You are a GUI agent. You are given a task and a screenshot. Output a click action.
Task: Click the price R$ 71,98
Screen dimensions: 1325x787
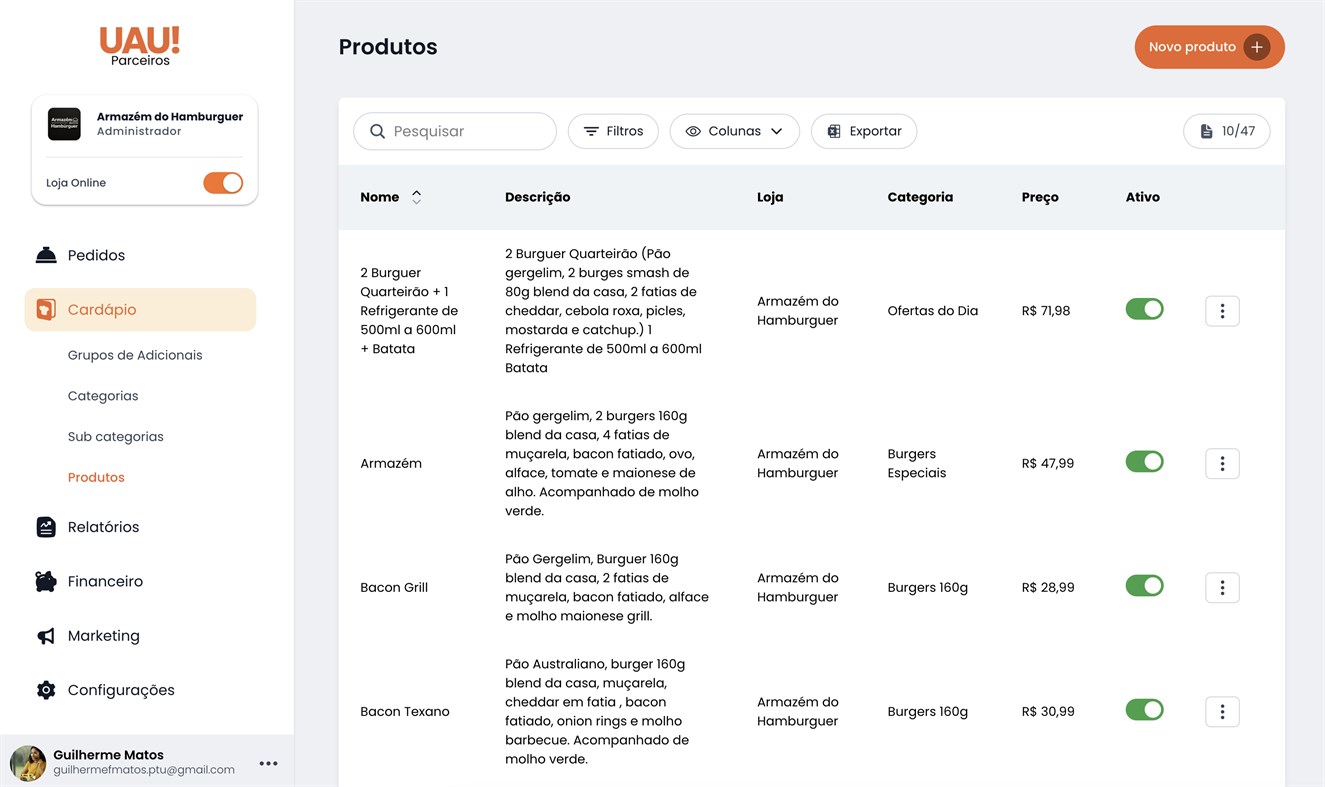(1046, 311)
